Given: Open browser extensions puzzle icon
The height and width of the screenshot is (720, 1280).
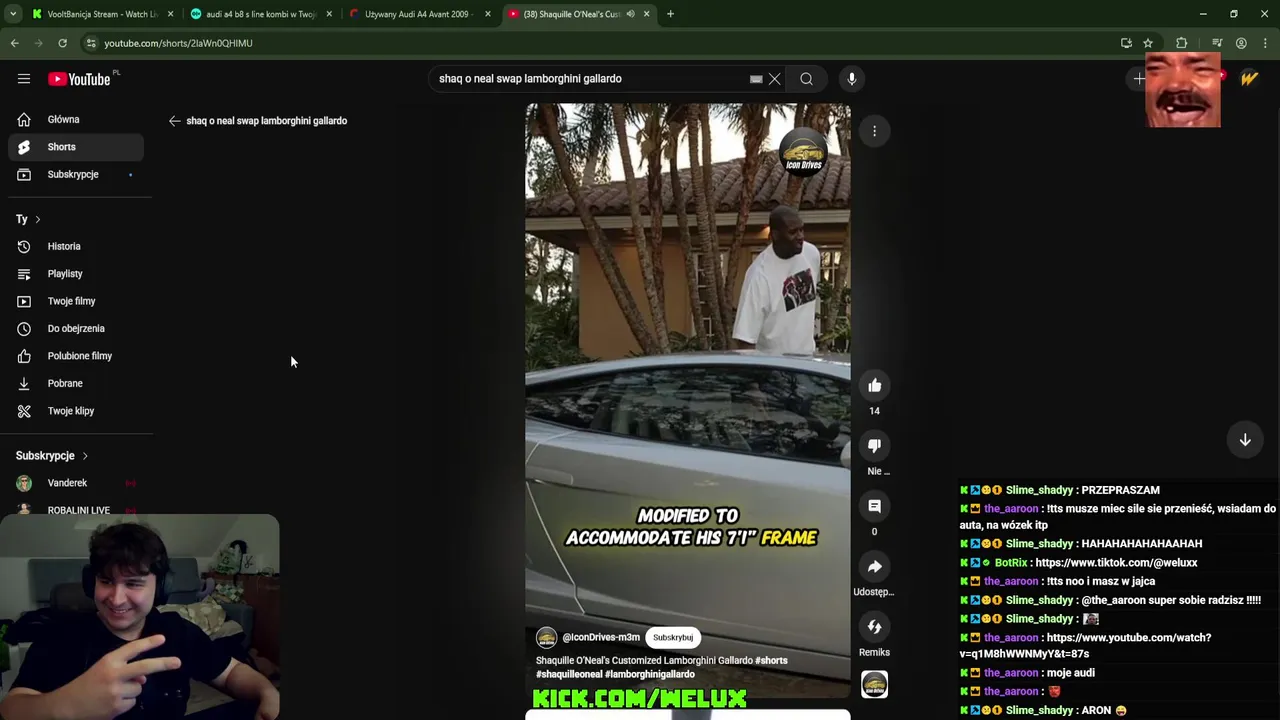Looking at the screenshot, I should [1181, 43].
